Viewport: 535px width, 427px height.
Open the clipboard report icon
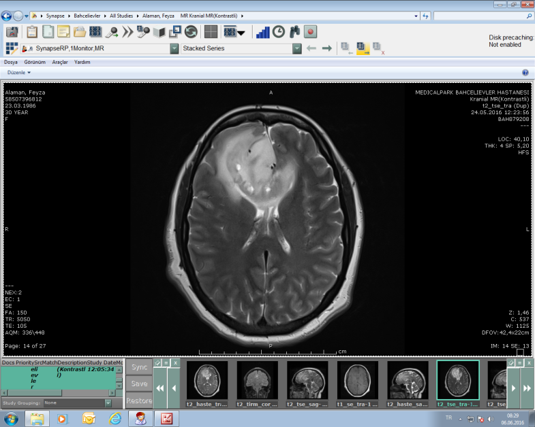point(32,32)
